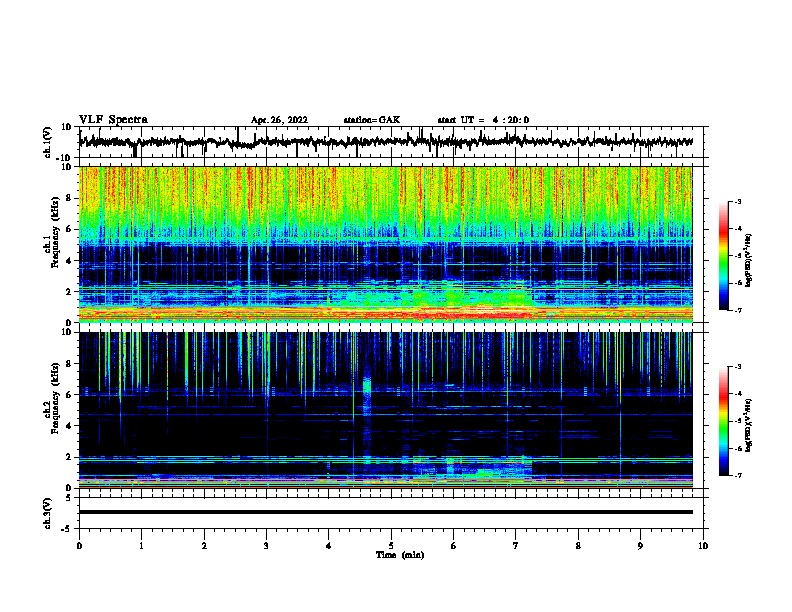This screenshot has height=612, width=792.
Task: Click time axis tick label "8" minutes
Action: click(x=578, y=546)
